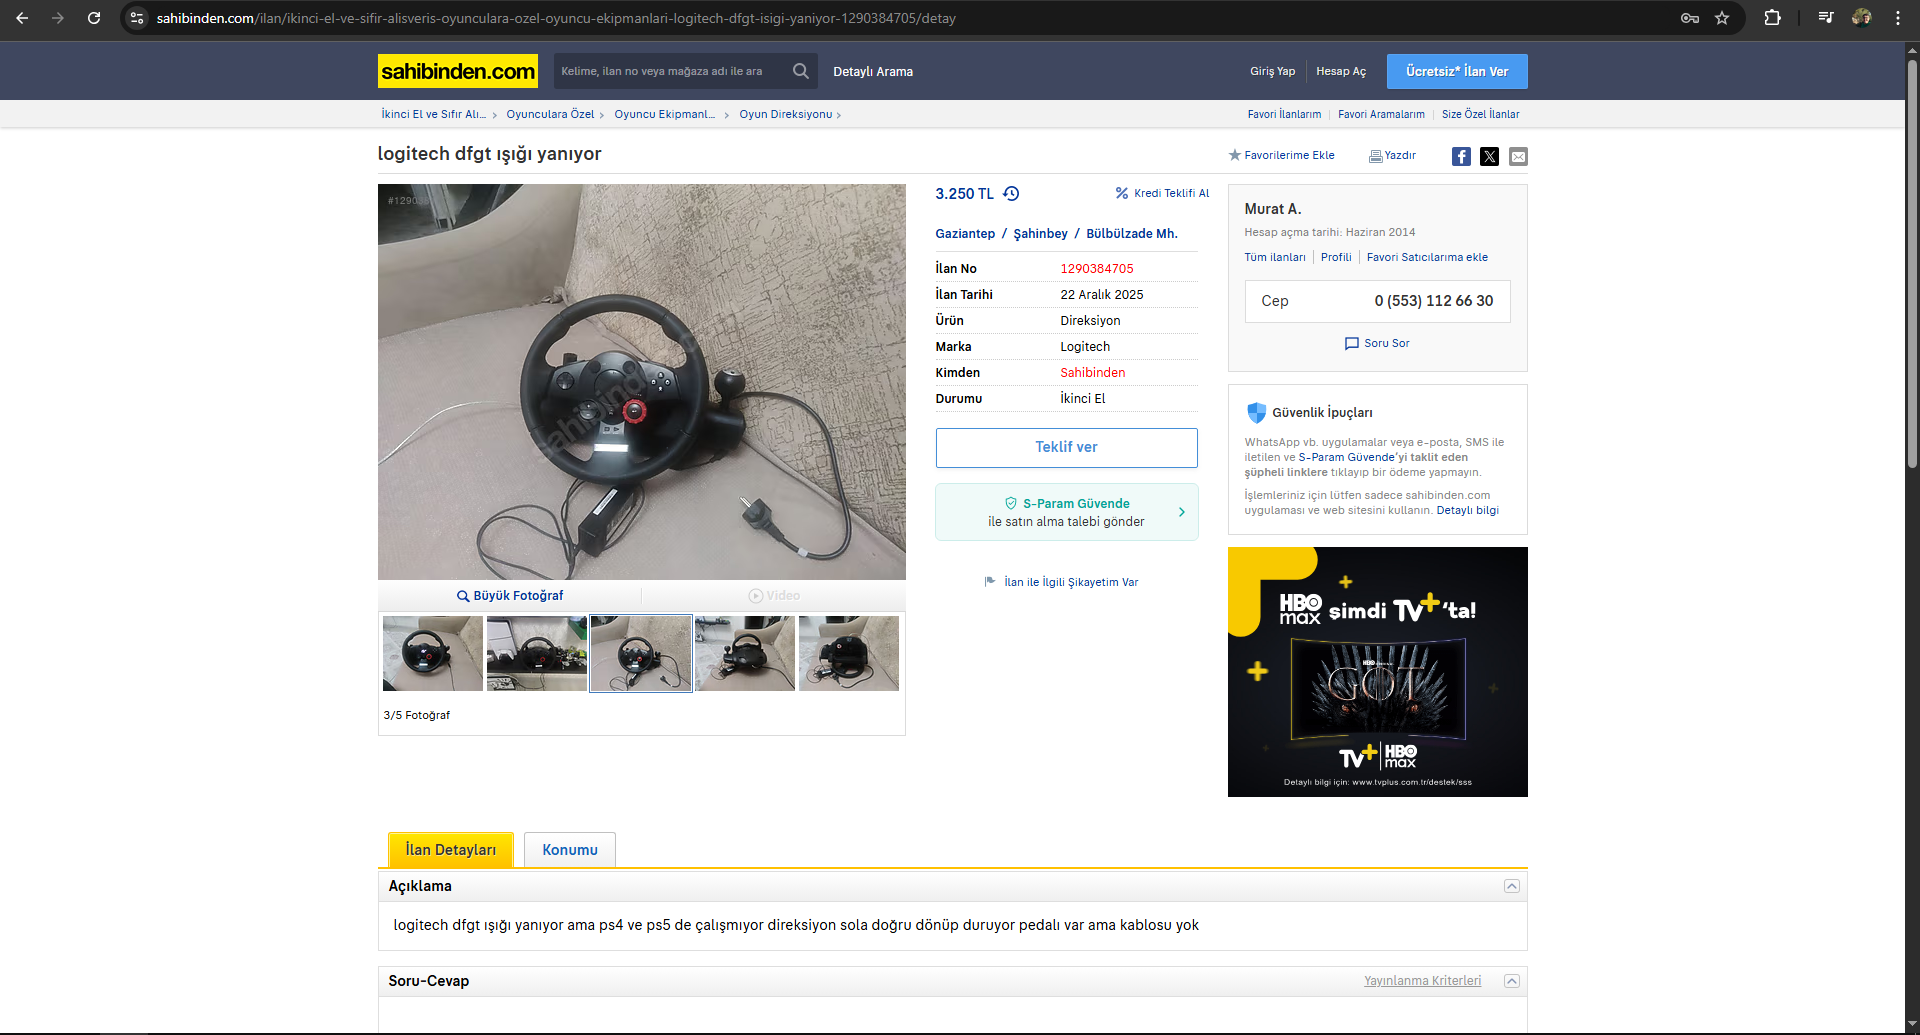Share listing on Facebook
This screenshot has height=1035, width=1920.
(1461, 156)
